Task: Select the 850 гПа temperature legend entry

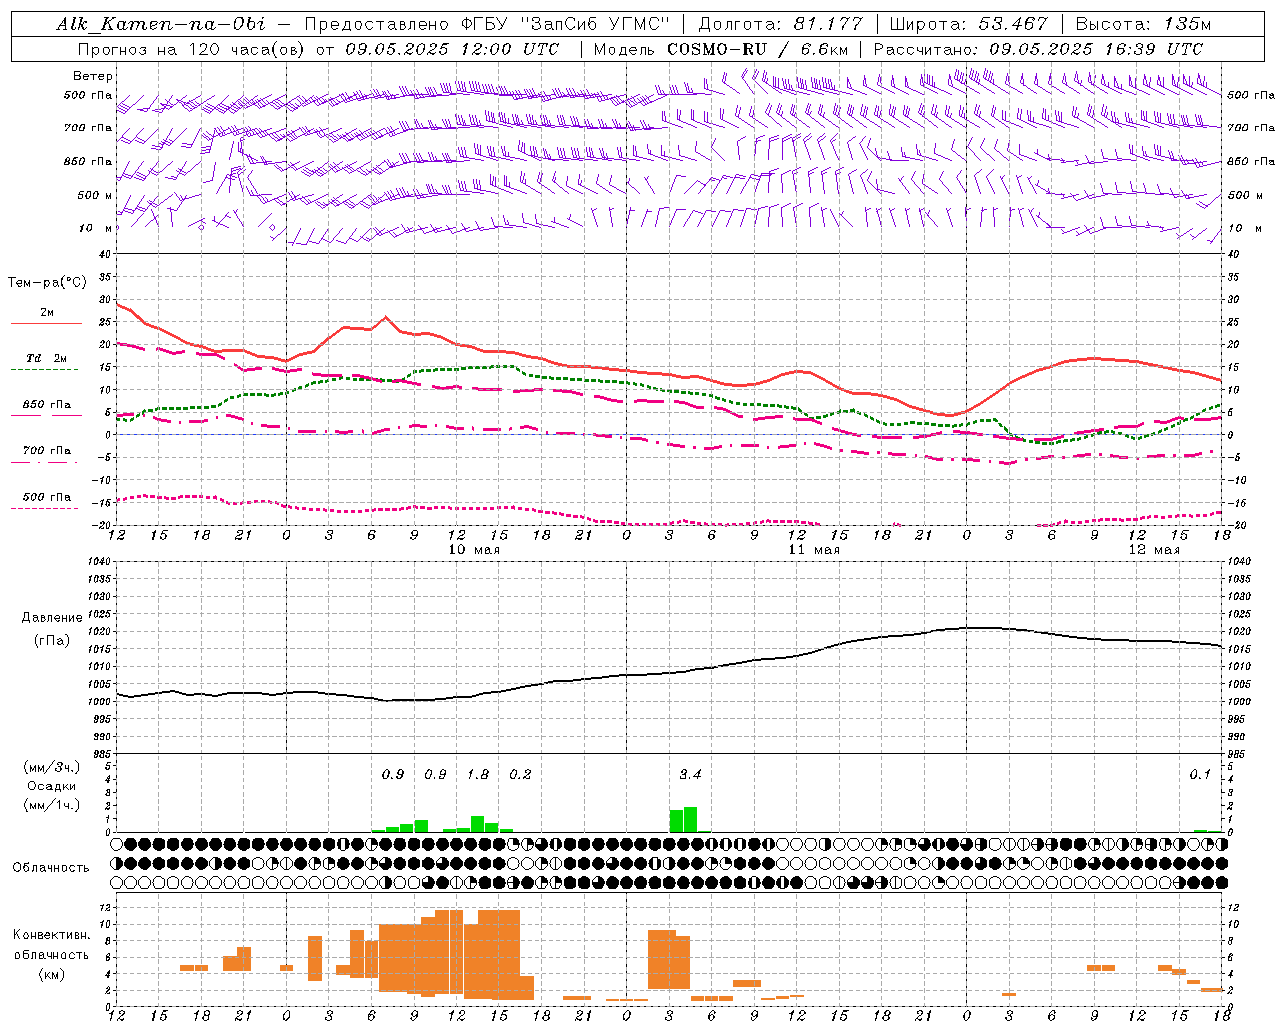Action: [47, 404]
